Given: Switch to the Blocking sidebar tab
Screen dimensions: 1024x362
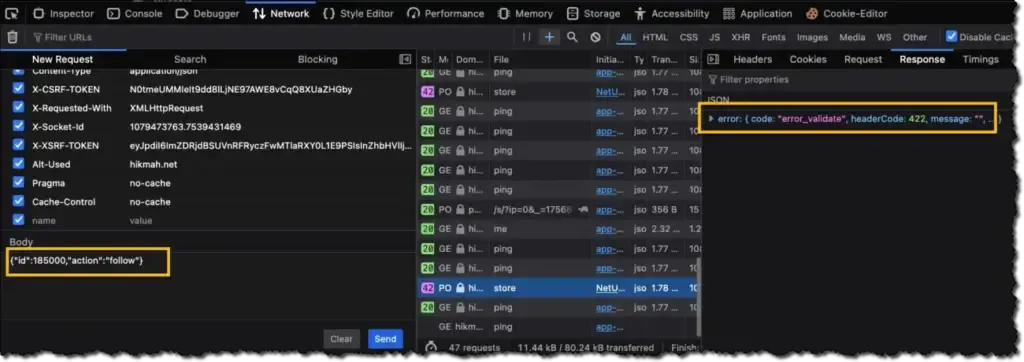Looking at the screenshot, I should [317, 59].
